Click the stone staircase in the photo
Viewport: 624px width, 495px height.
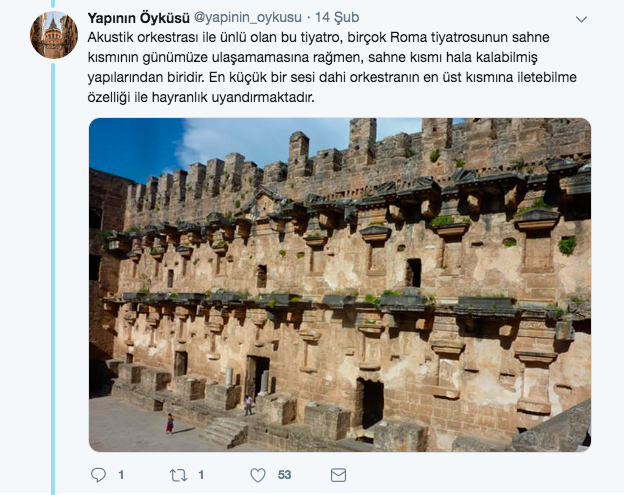point(224,432)
